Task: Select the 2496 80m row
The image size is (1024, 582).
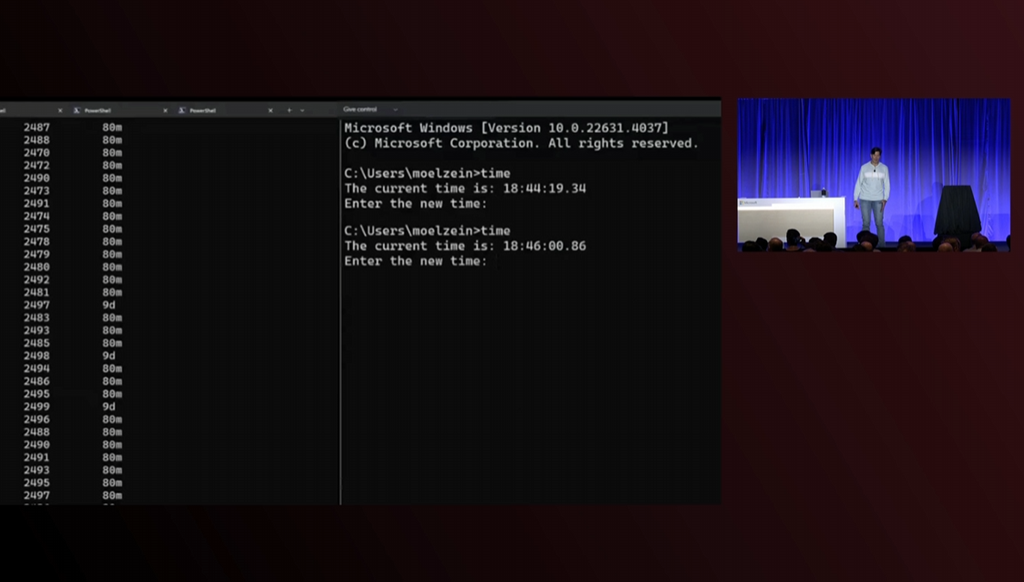Action: (73, 419)
